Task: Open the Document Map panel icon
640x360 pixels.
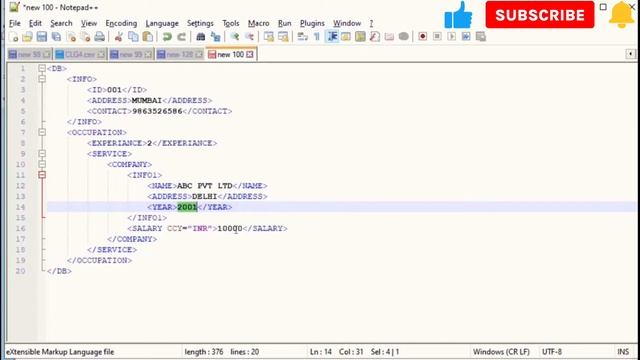Action: tap(360, 37)
